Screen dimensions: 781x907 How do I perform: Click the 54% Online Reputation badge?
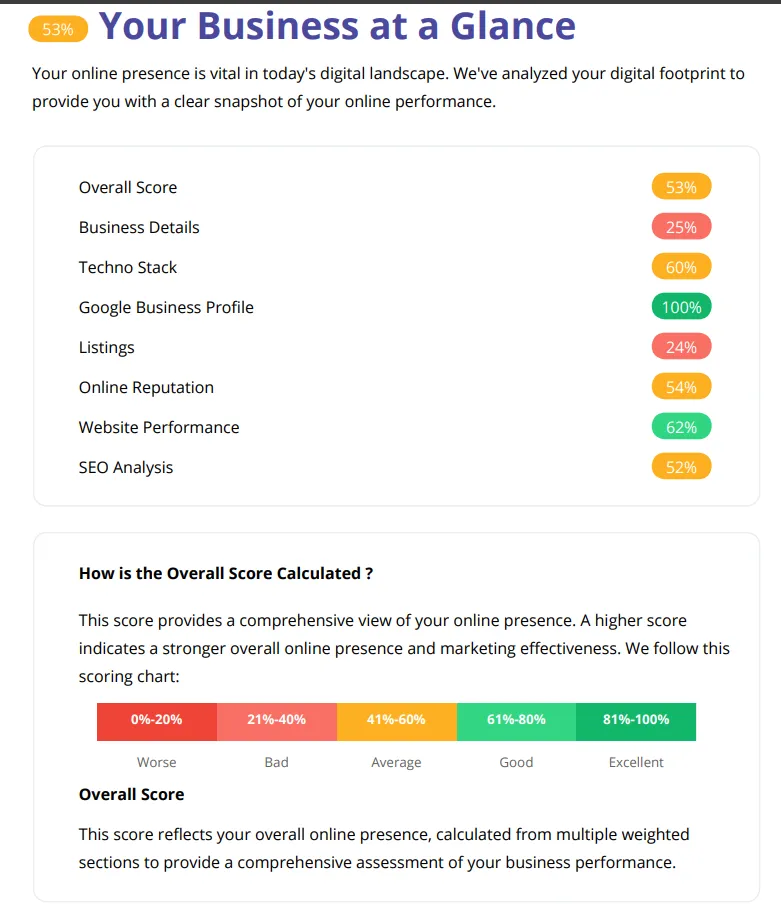pos(681,387)
